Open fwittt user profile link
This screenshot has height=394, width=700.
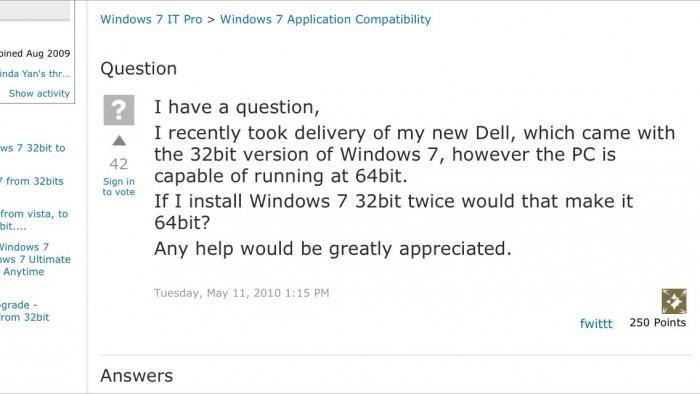click(596, 323)
